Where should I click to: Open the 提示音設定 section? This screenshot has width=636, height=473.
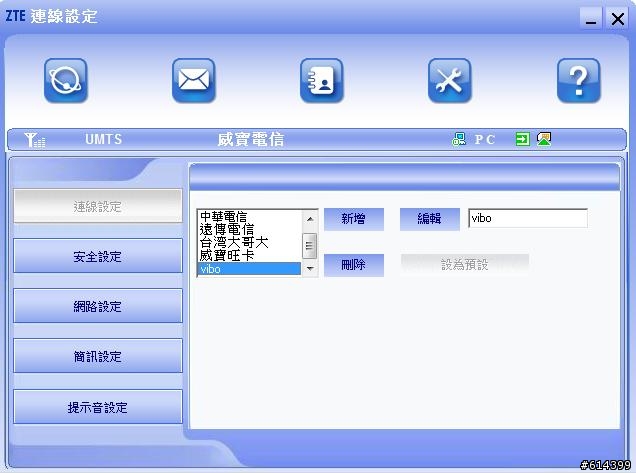(98, 407)
